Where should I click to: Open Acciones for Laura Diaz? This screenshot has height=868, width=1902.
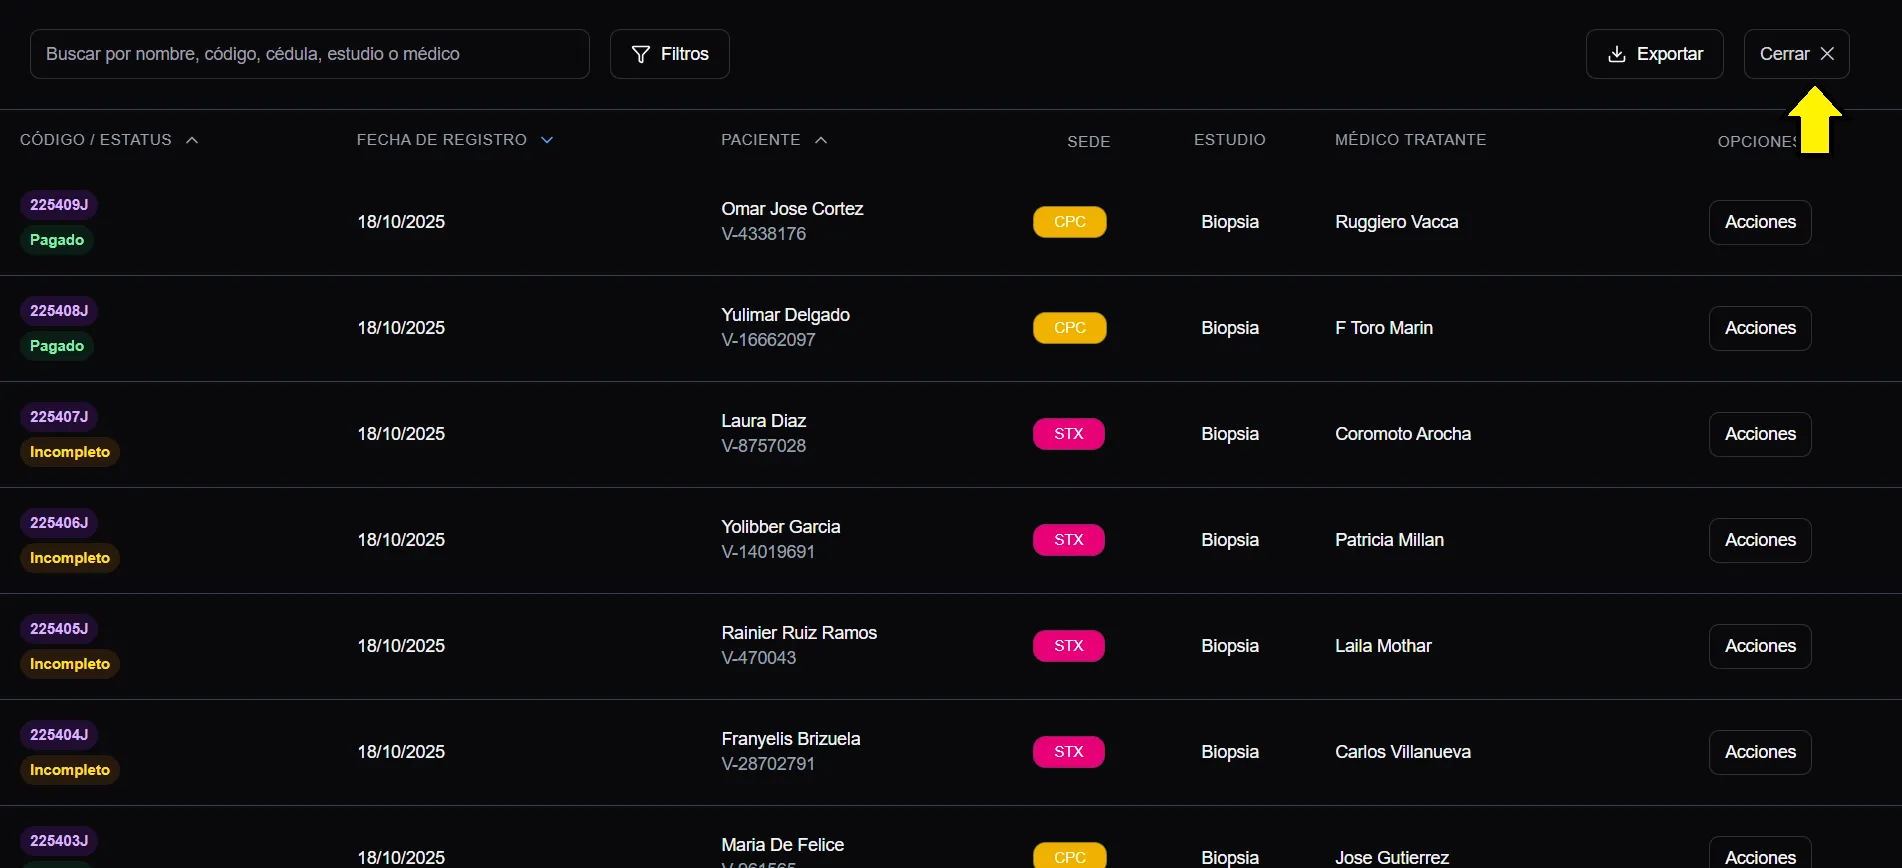1760,434
